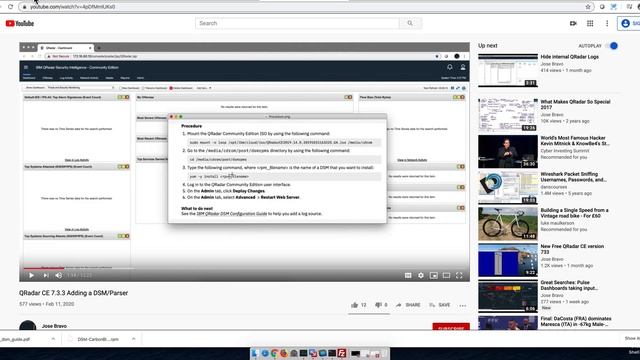Click the sign in account button
Screen dimensions: 640x360
(x=629, y=24)
